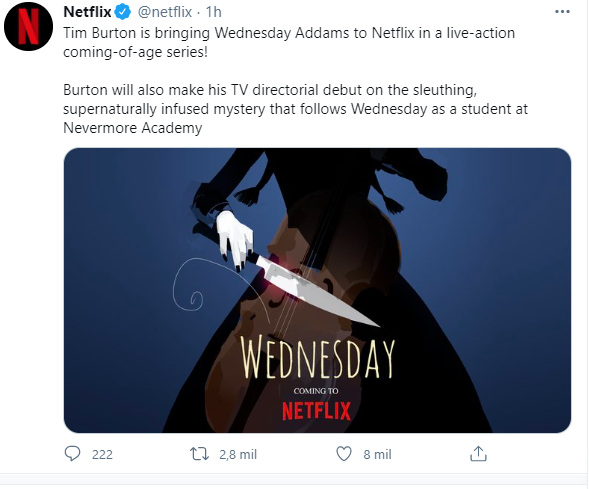Open the Netflix display name link
This screenshot has height=489, width=589.
[x=87, y=12]
